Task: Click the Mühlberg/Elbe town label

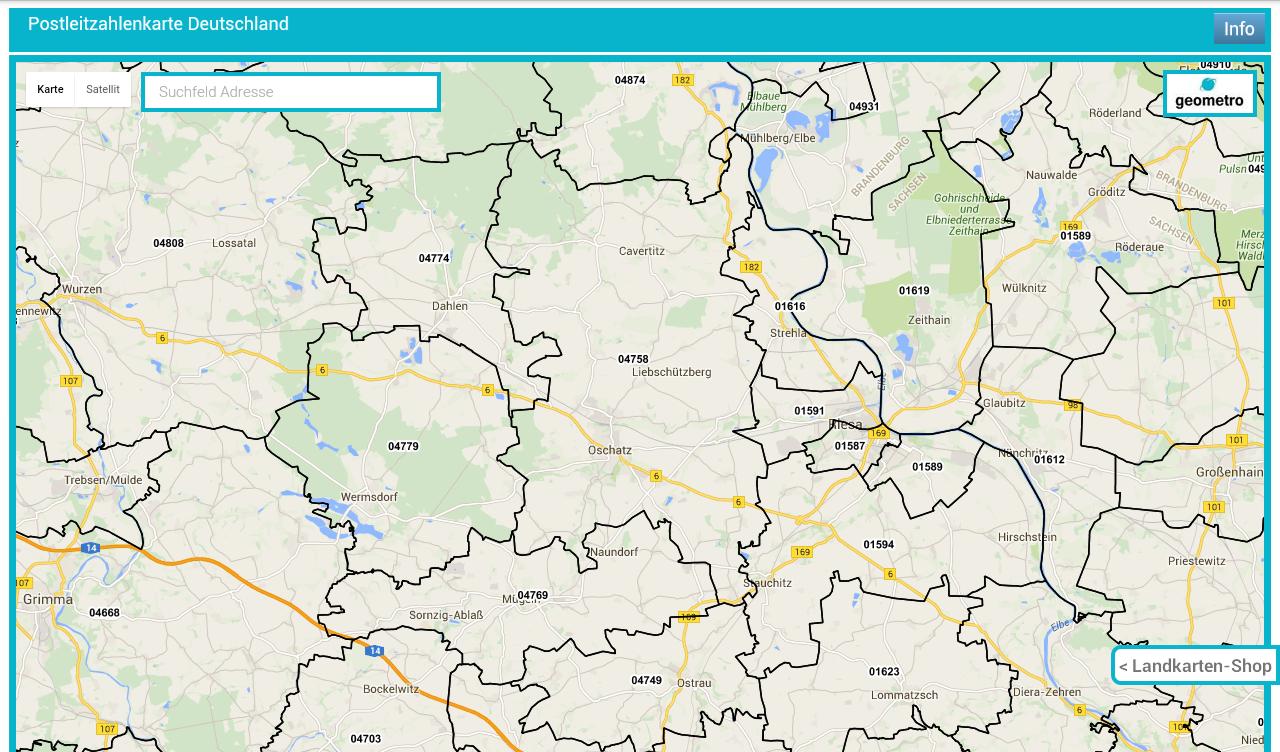Action: point(778,138)
